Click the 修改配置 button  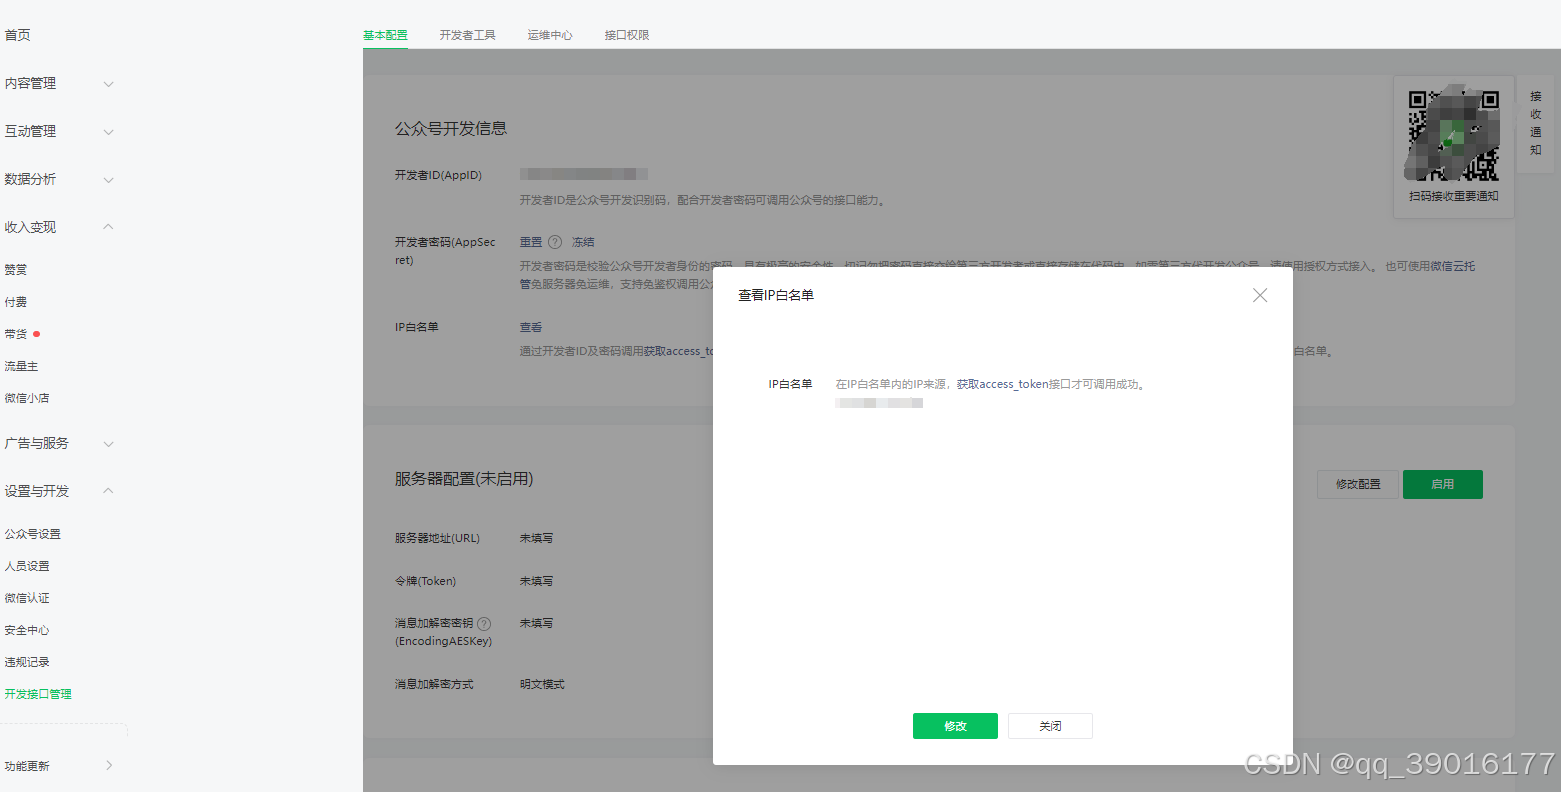1358,484
